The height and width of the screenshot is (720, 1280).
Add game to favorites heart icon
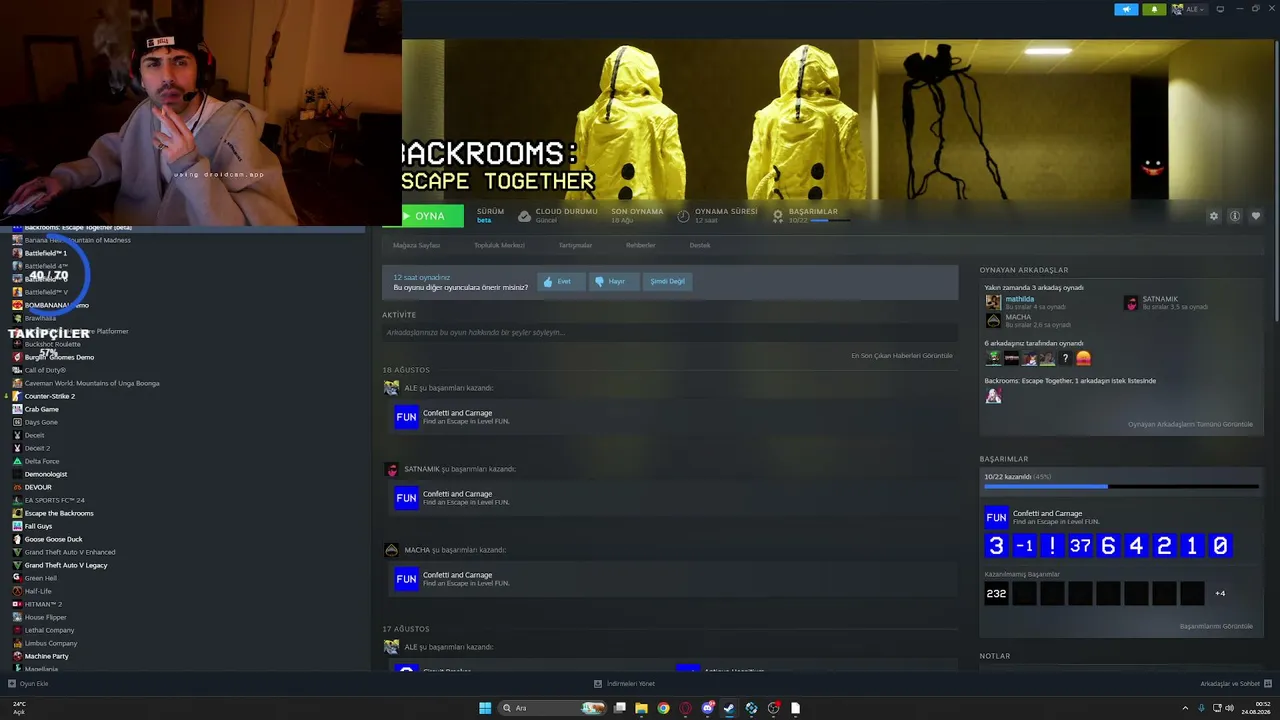1256,216
